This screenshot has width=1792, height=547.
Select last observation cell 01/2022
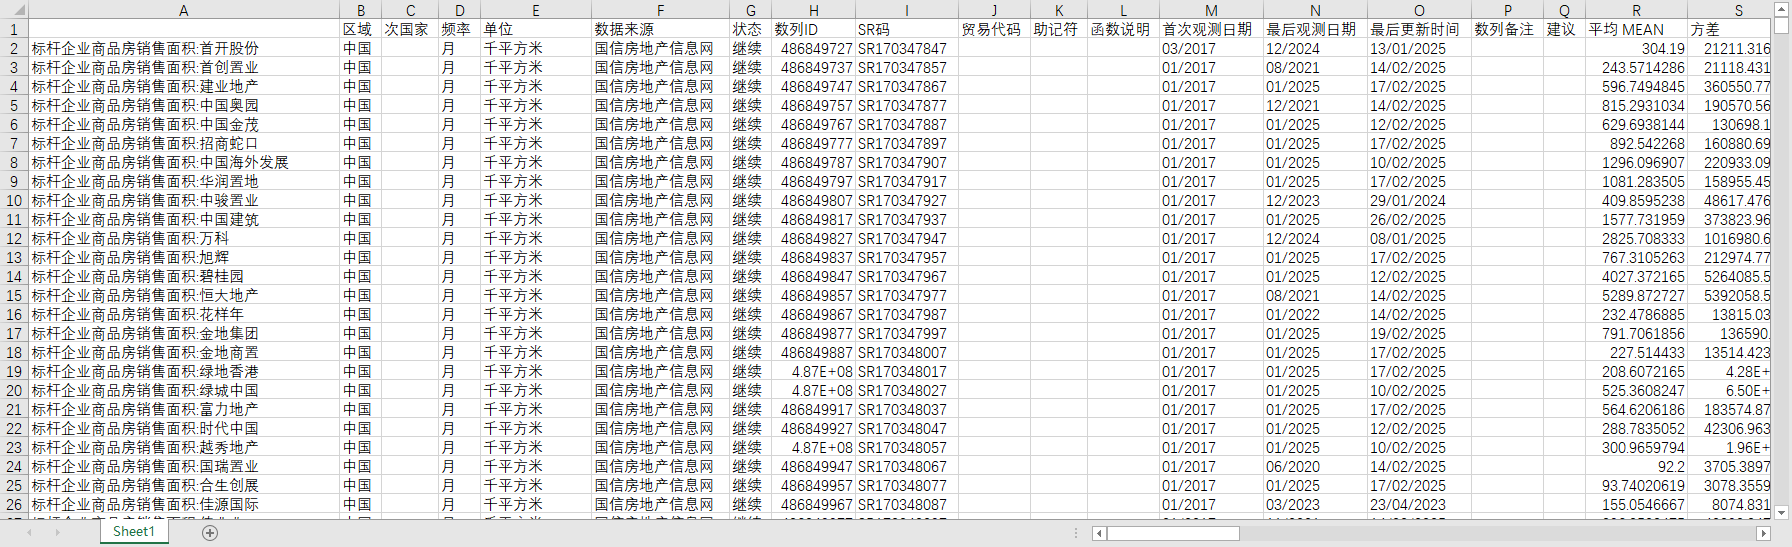click(1315, 314)
